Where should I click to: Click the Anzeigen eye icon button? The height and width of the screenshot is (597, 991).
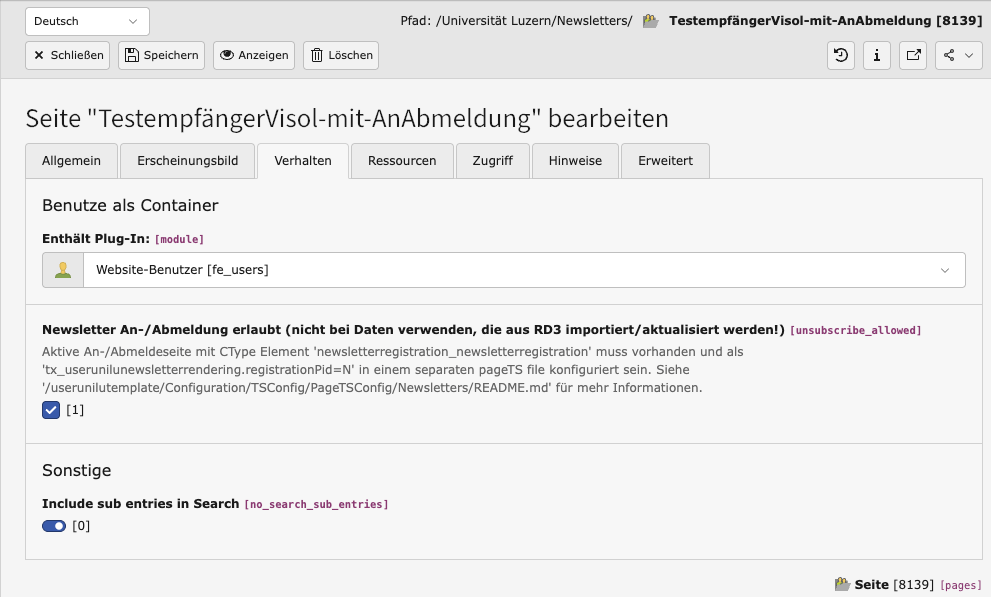pyautogui.click(x=253, y=56)
